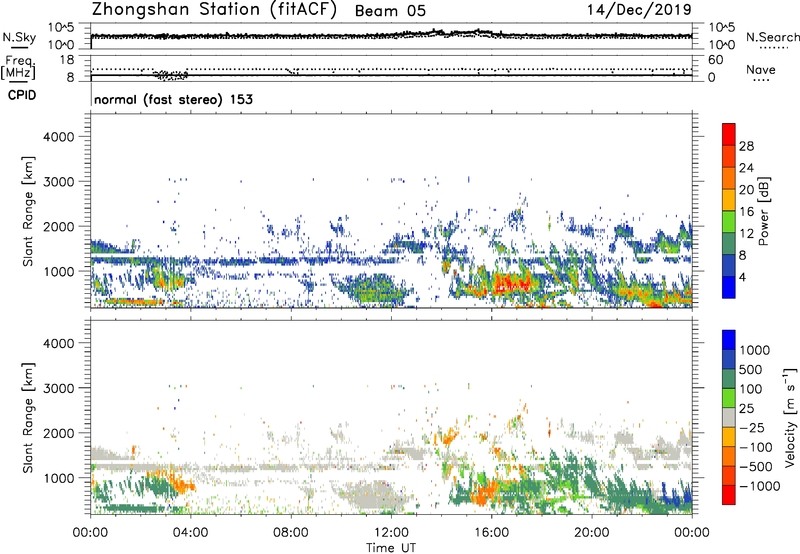Click the '-1000' label on Velocity color bar
800x554 pixels.
click(759, 486)
